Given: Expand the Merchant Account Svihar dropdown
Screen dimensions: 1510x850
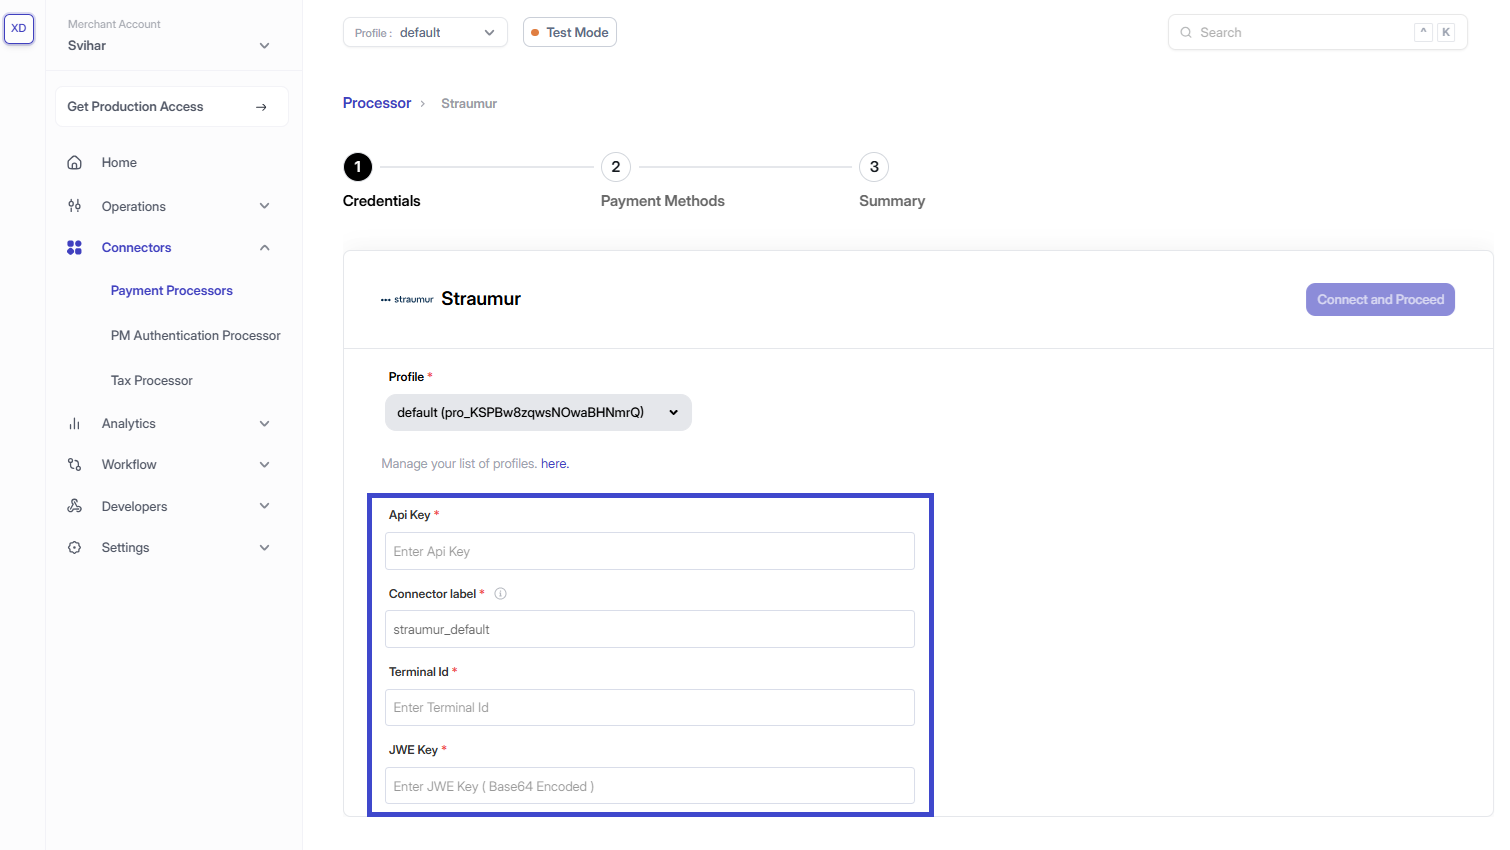Looking at the screenshot, I should [264, 46].
